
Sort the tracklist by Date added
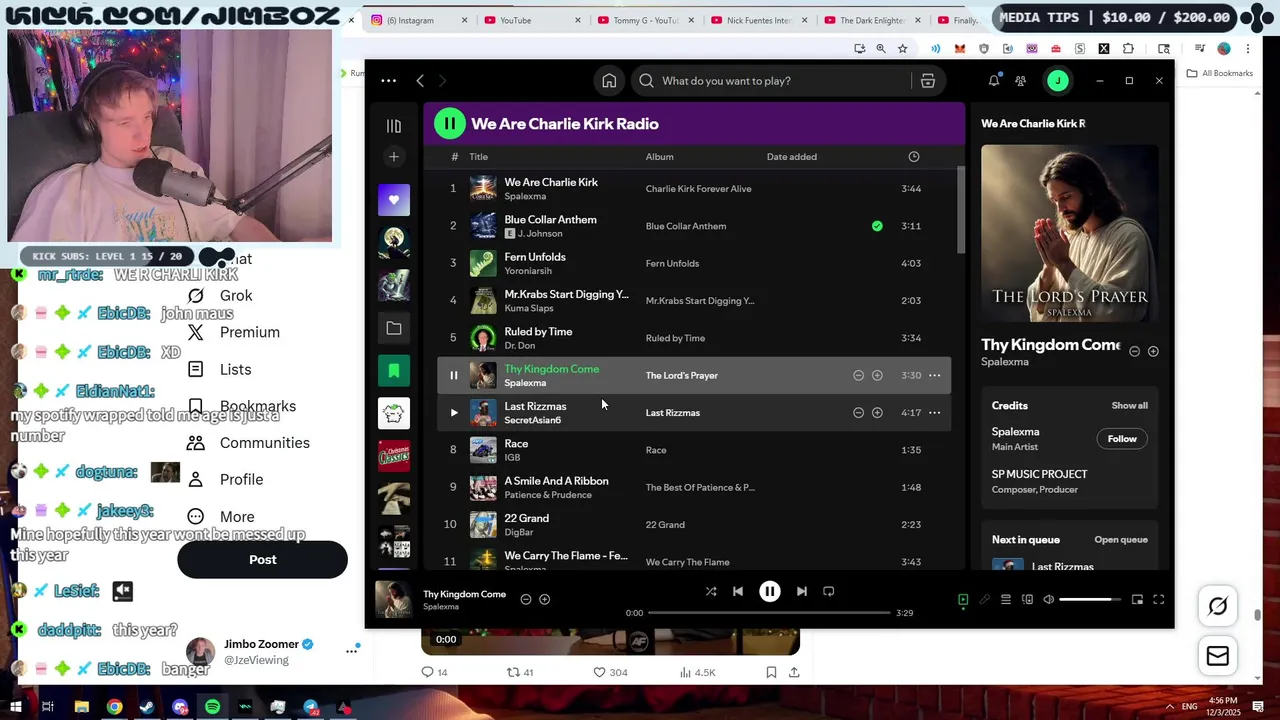tap(792, 157)
